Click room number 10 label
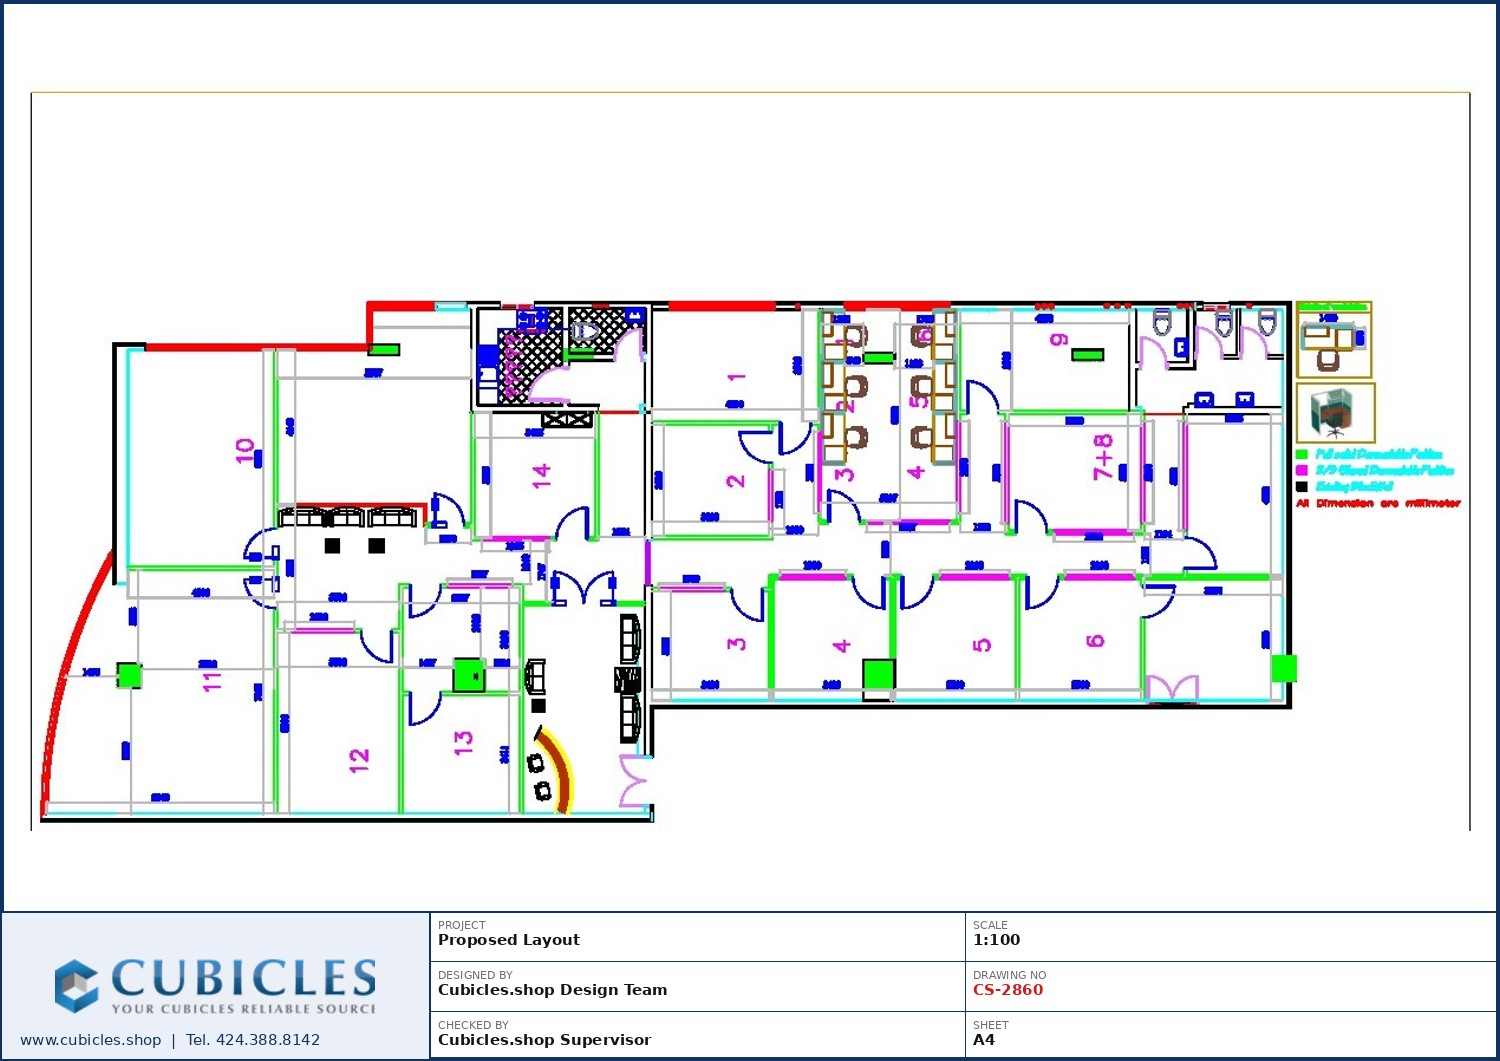This screenshot has height=1061, width=1500. [x=245, y=451]
